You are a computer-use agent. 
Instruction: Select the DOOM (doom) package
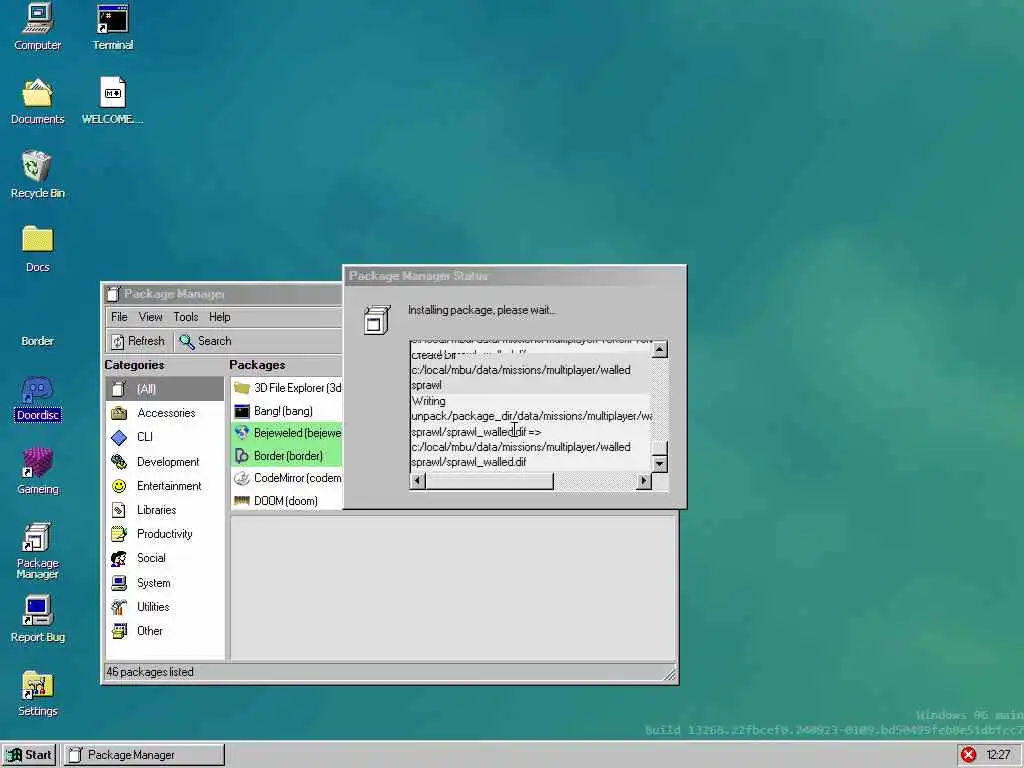click(287, 501)
